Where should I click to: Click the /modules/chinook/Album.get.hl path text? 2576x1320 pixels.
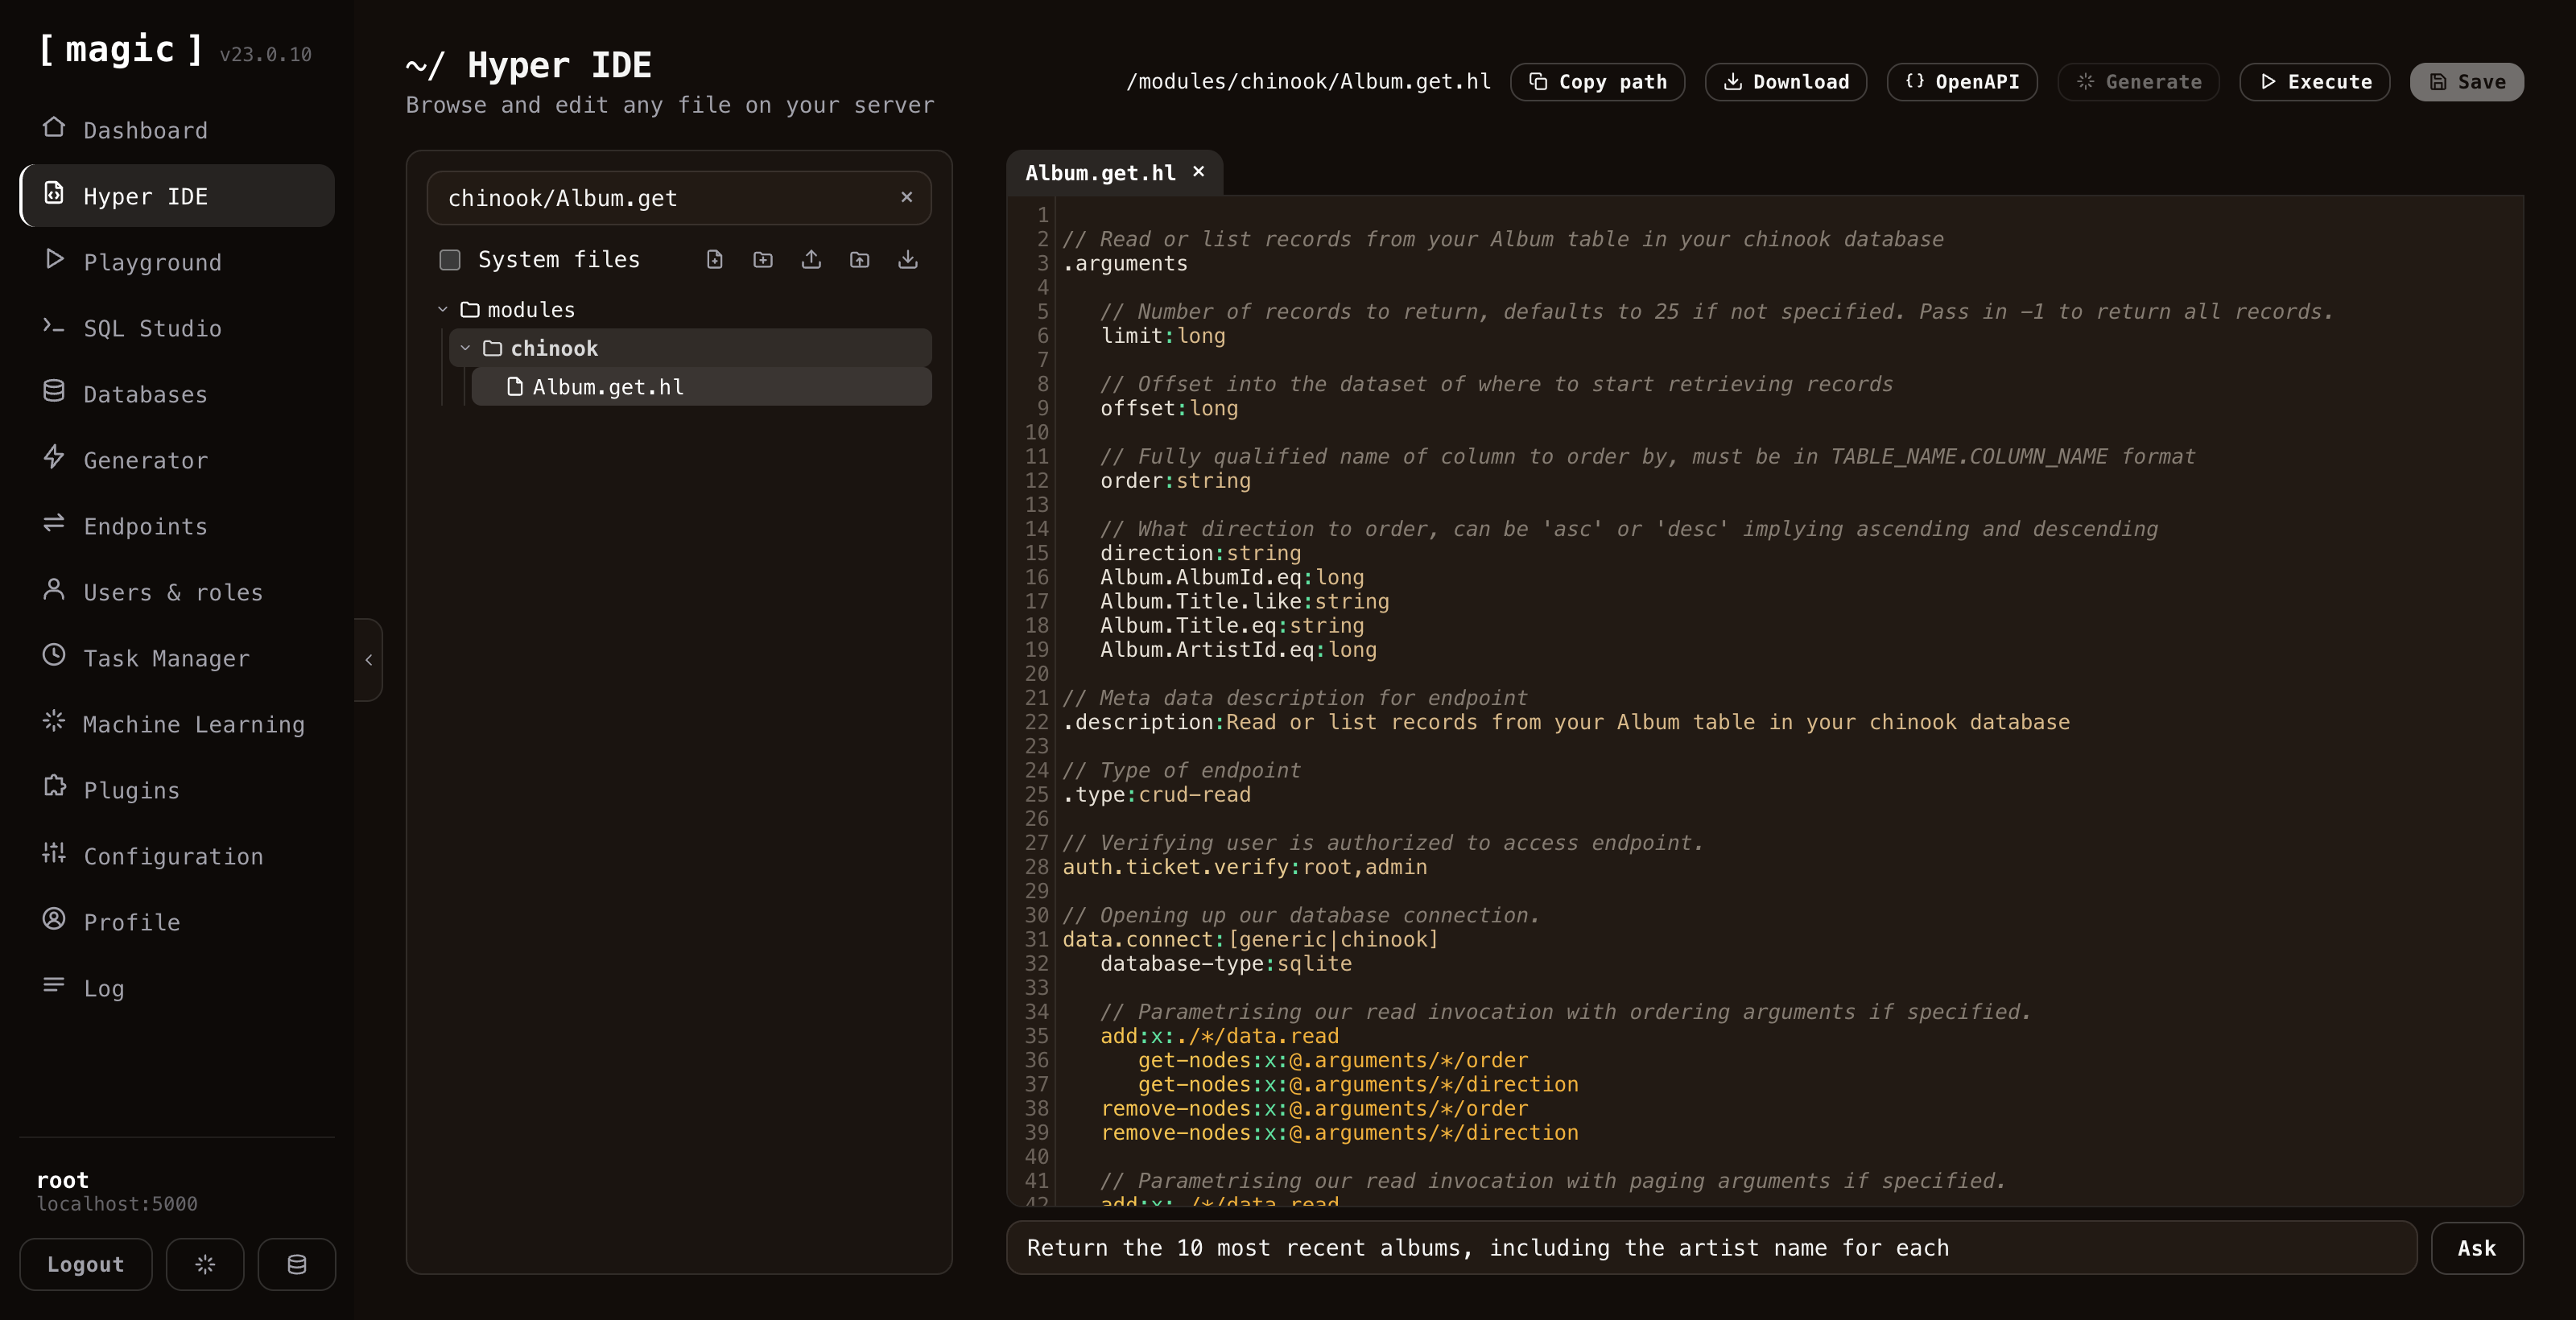(1309, 82)
